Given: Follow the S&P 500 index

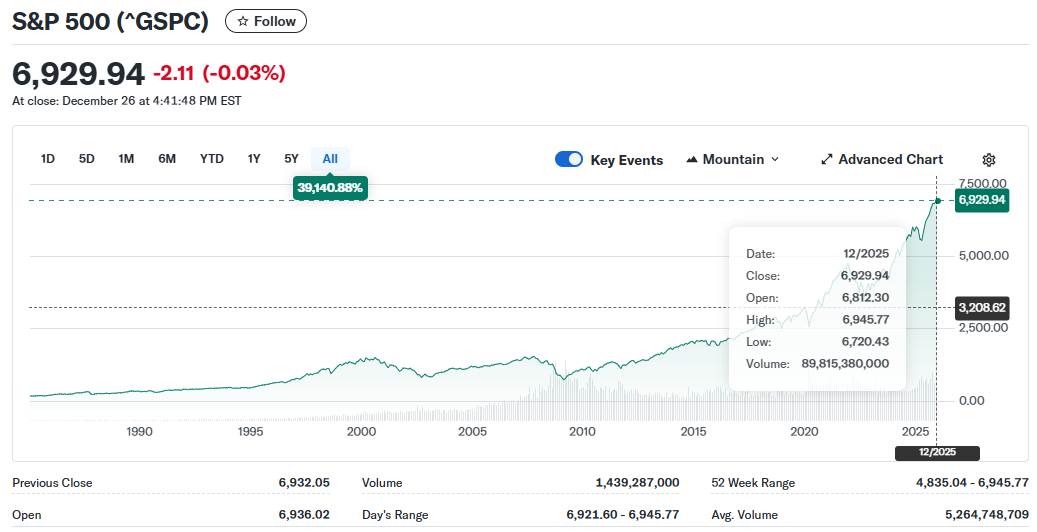Looking at the screenshot, I should pyautogui.click(x=266, y=21).
